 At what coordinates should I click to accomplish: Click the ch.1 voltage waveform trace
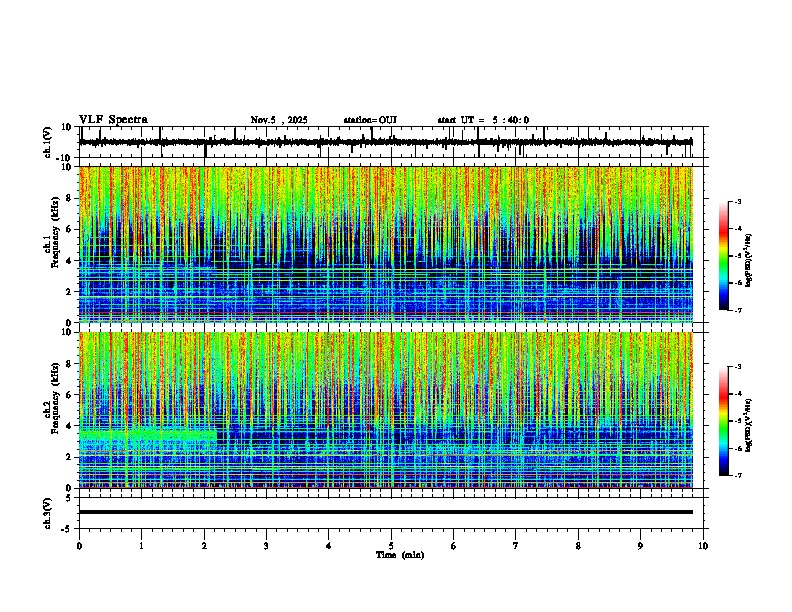point(386,142)
